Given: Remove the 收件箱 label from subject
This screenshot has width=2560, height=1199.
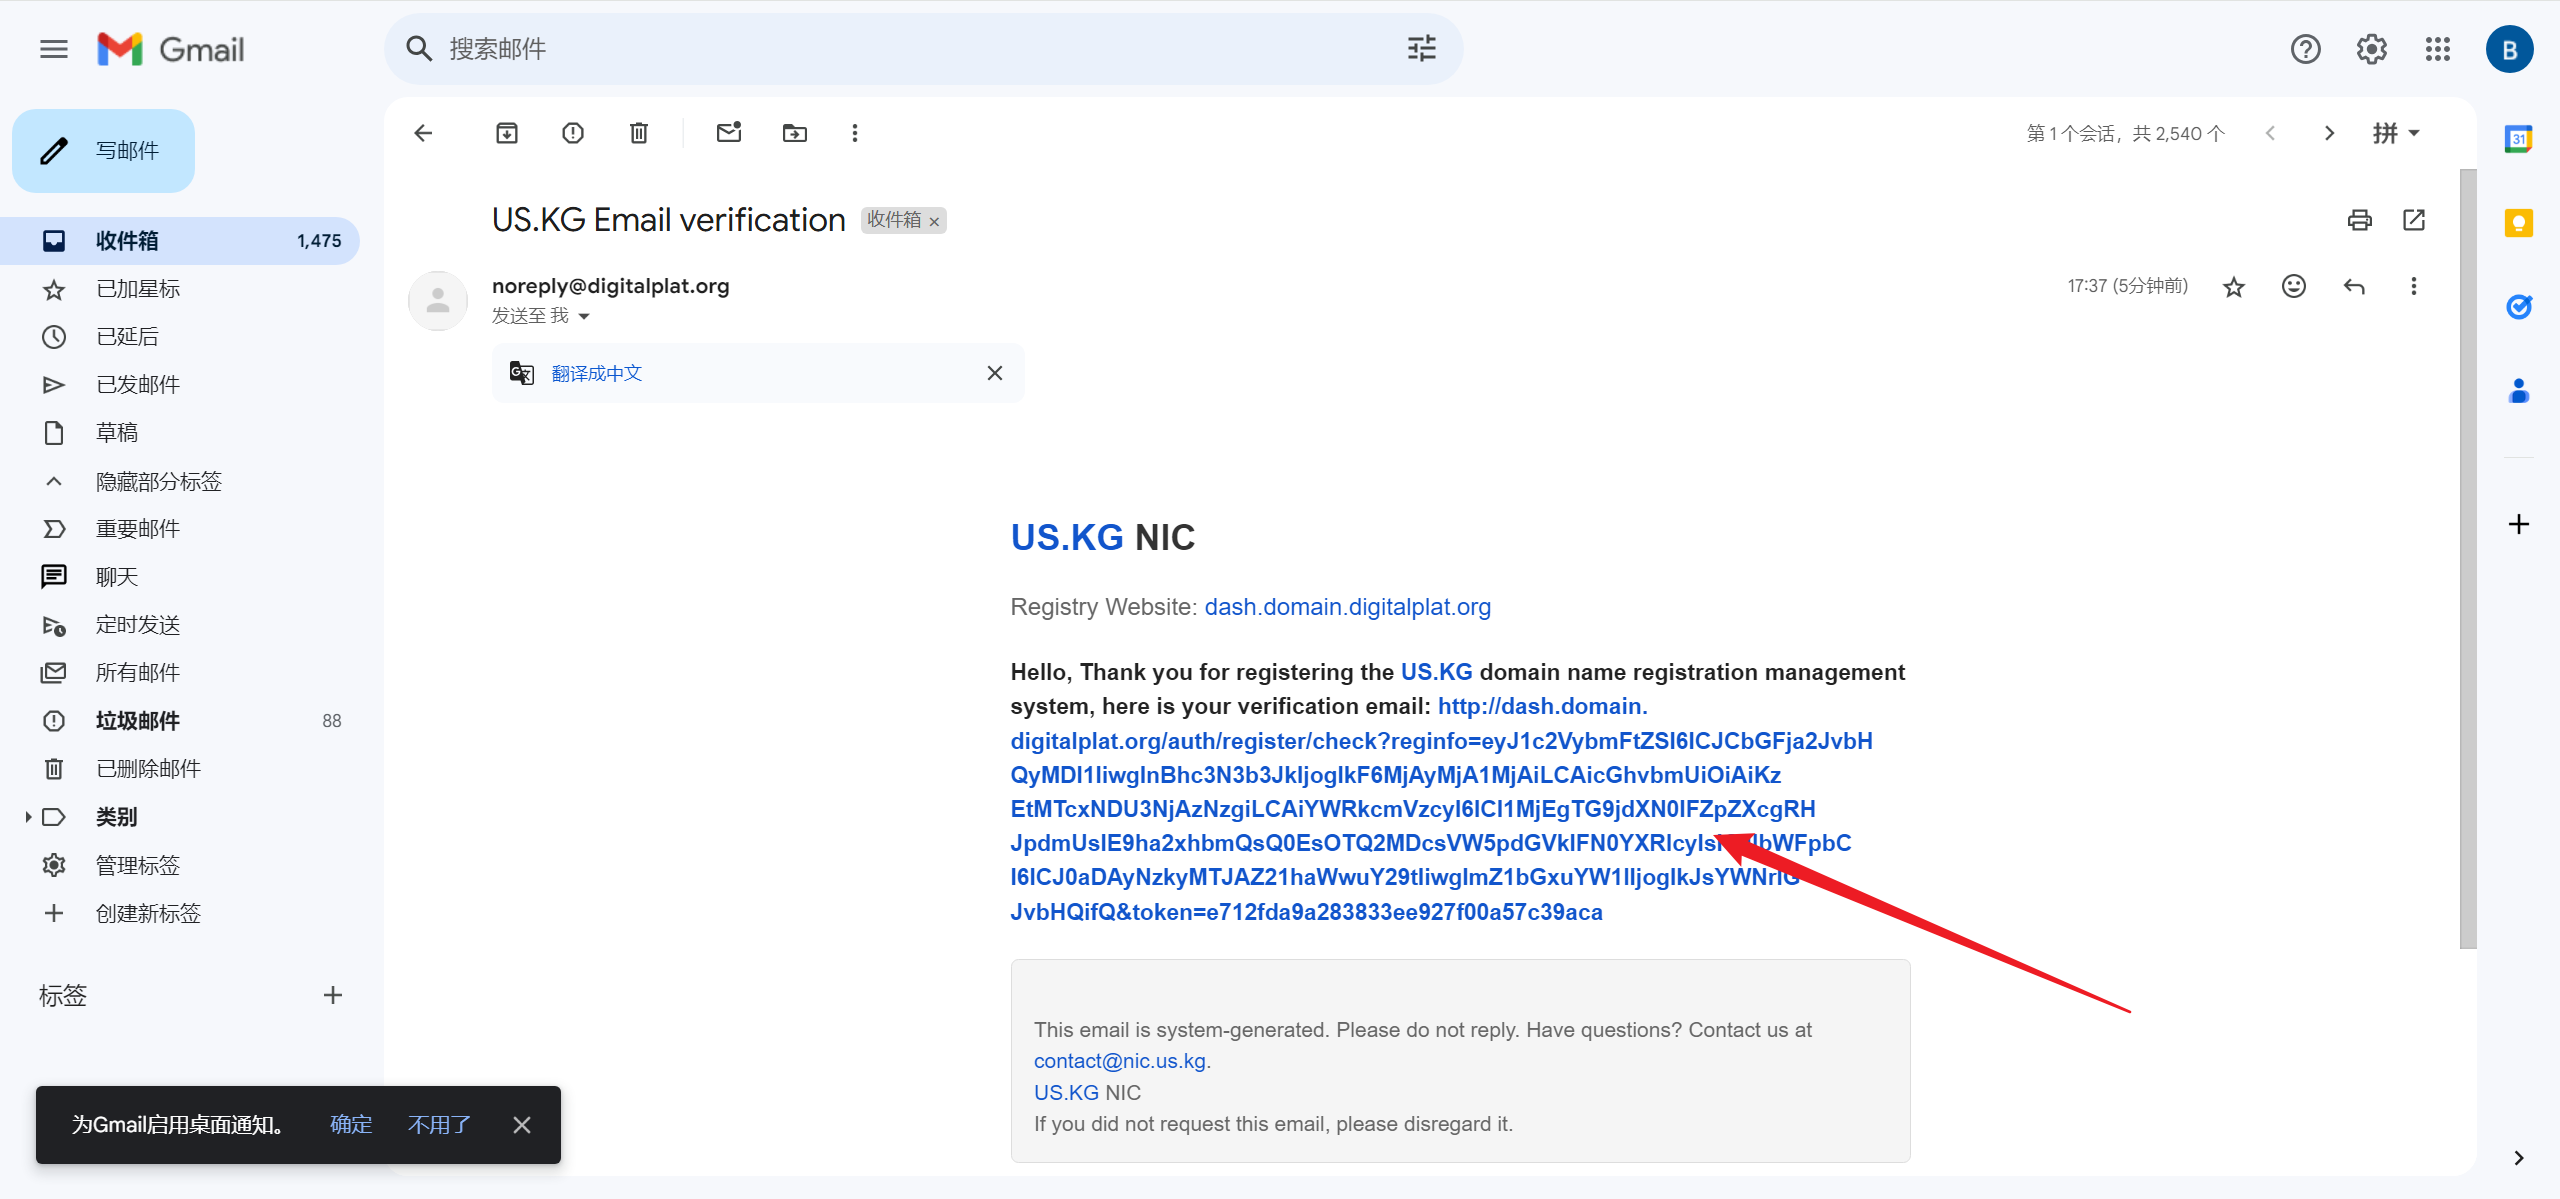Looking at the screenshot, I should pyautogui.click(x=934, y=222).
